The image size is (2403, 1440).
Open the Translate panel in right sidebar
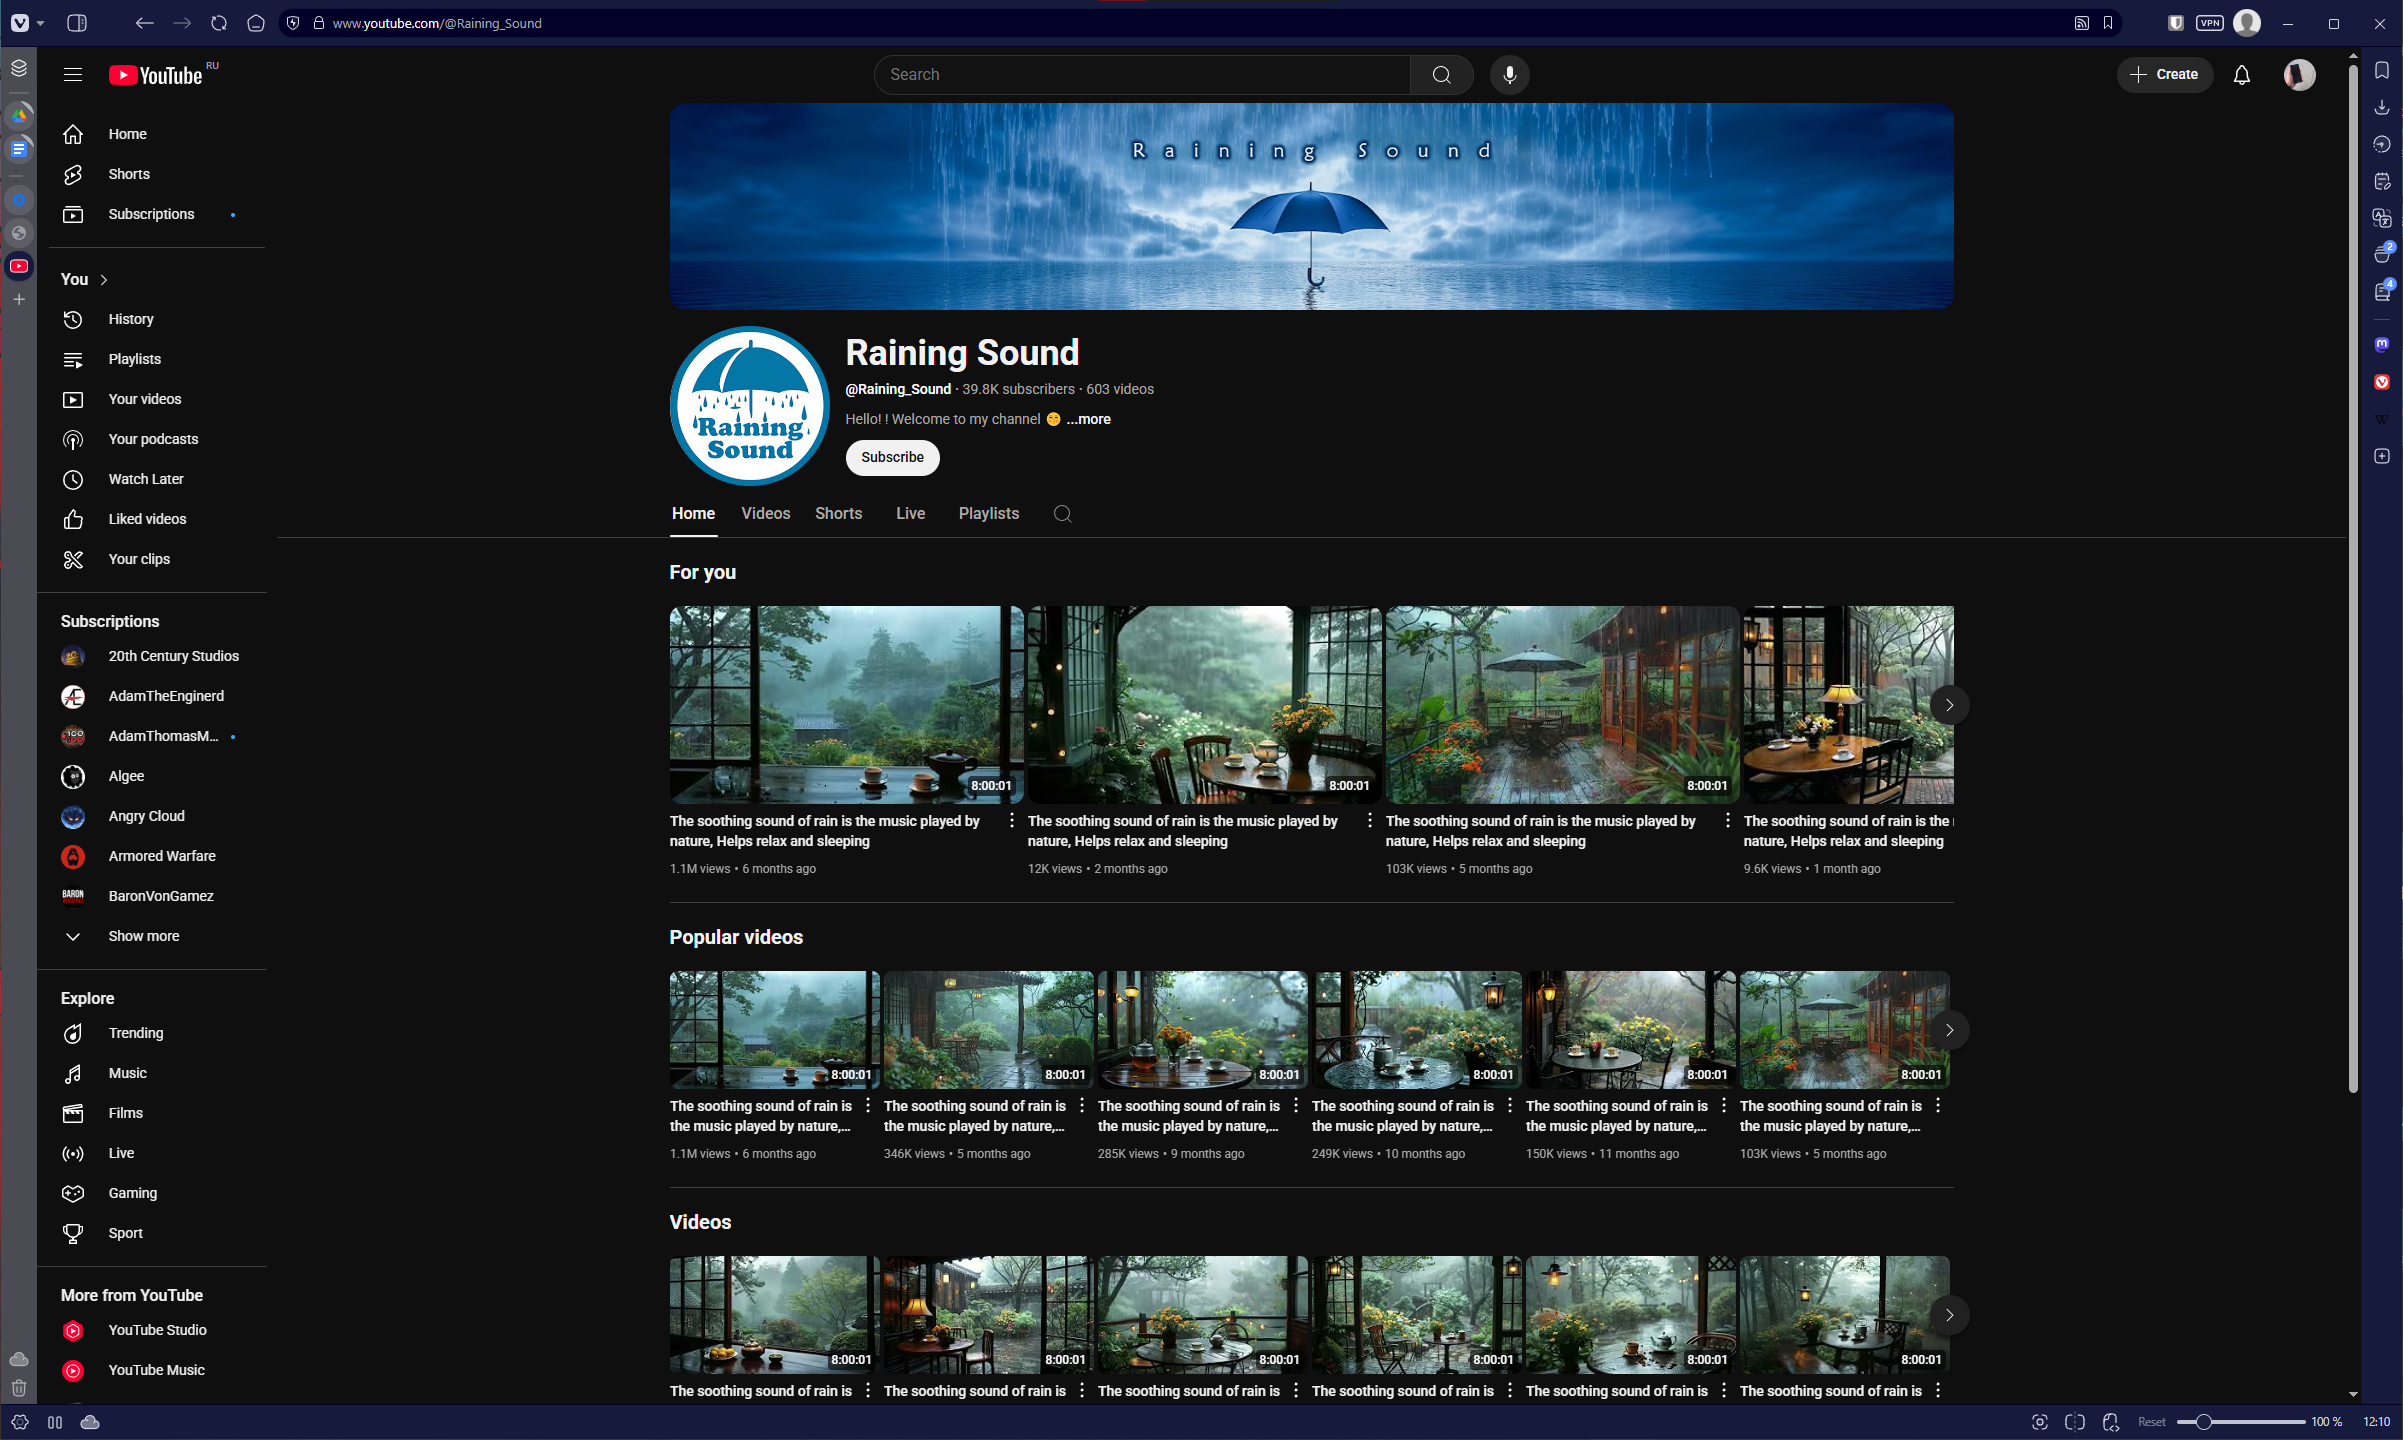coord(2381,218)
